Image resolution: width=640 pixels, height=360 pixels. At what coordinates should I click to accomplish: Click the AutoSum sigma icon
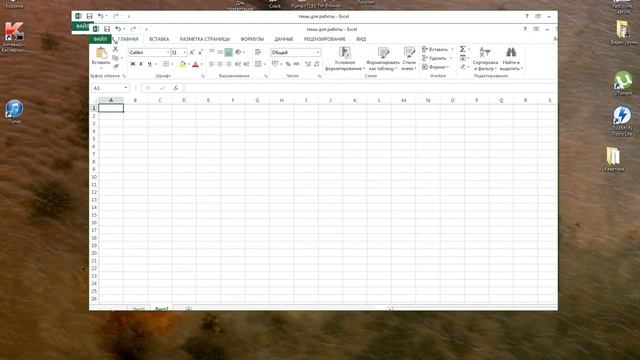(462, 49)
